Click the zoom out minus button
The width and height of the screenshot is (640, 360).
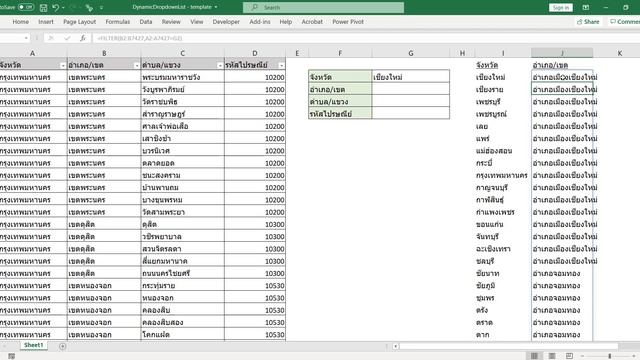coord(582,356)
